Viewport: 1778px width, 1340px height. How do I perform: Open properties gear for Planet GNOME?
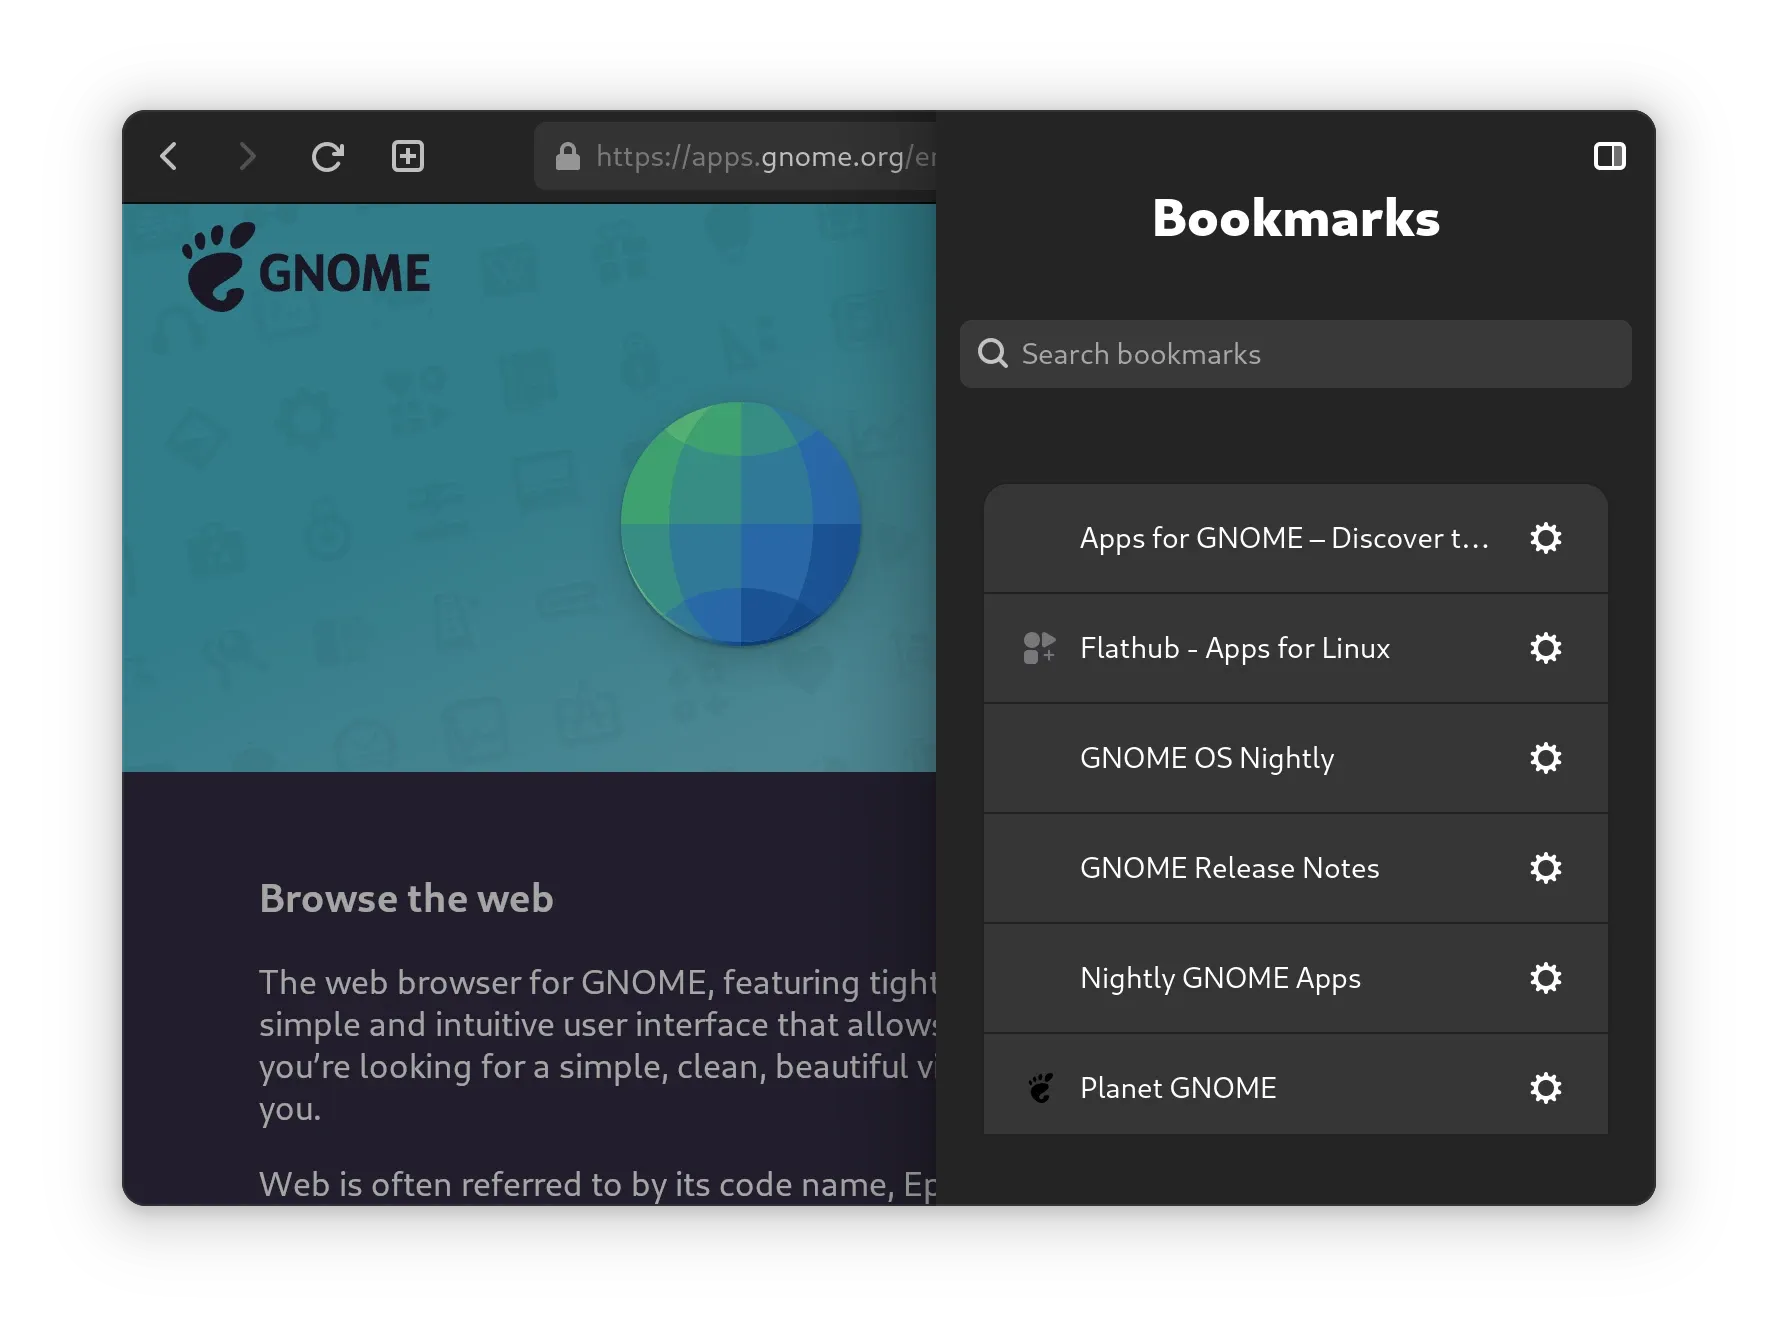pos(1545,1087)
